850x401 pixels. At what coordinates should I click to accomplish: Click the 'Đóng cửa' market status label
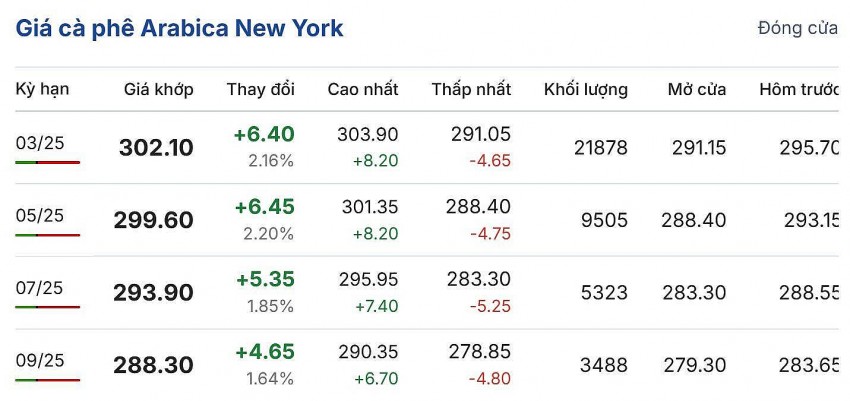pyautogui.click(x=797, y=28)
